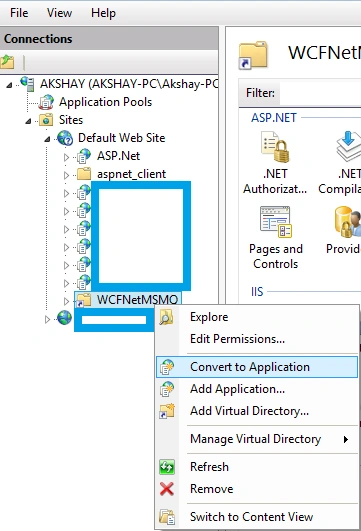Click the Add Virtual Directory icon

coord(167,411)
